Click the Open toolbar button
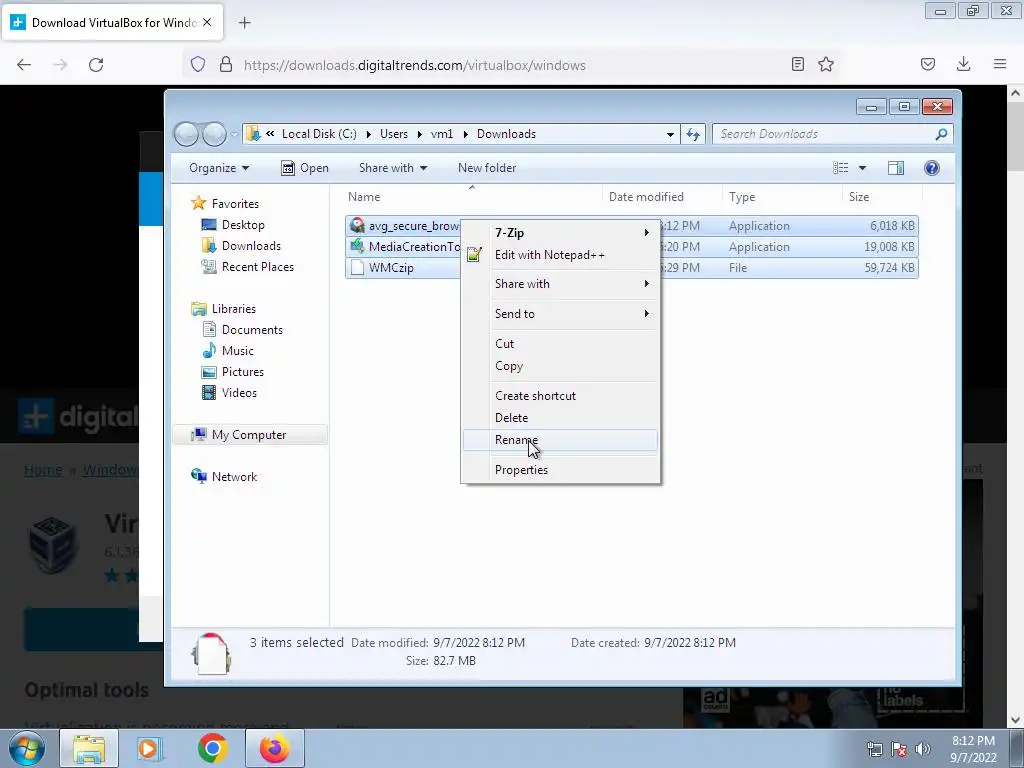Screen dimensions: 1024x768 pyautogui.click(x=305, y=168)
